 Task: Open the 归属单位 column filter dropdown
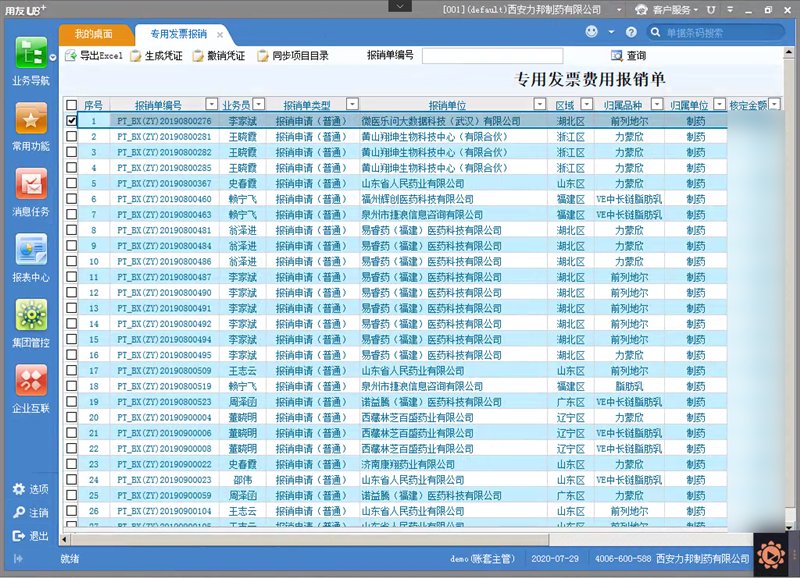click(x=719, y=104)
